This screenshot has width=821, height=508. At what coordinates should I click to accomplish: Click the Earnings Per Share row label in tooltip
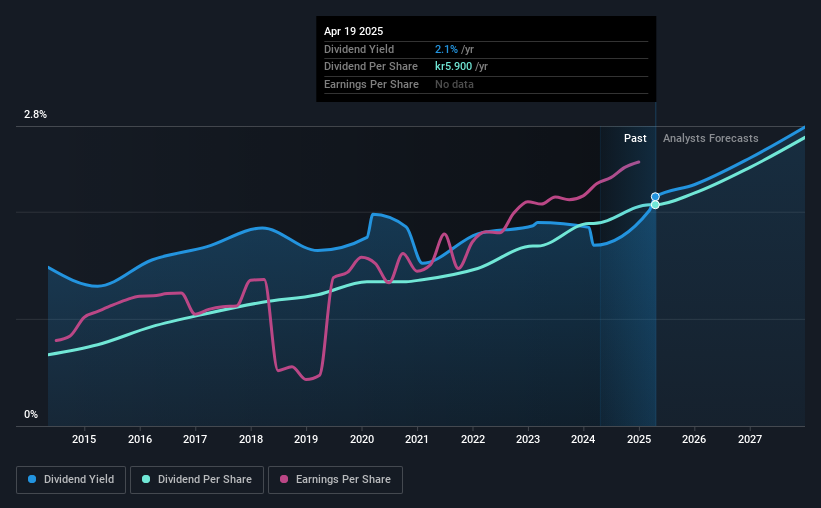tap(371, 84)
